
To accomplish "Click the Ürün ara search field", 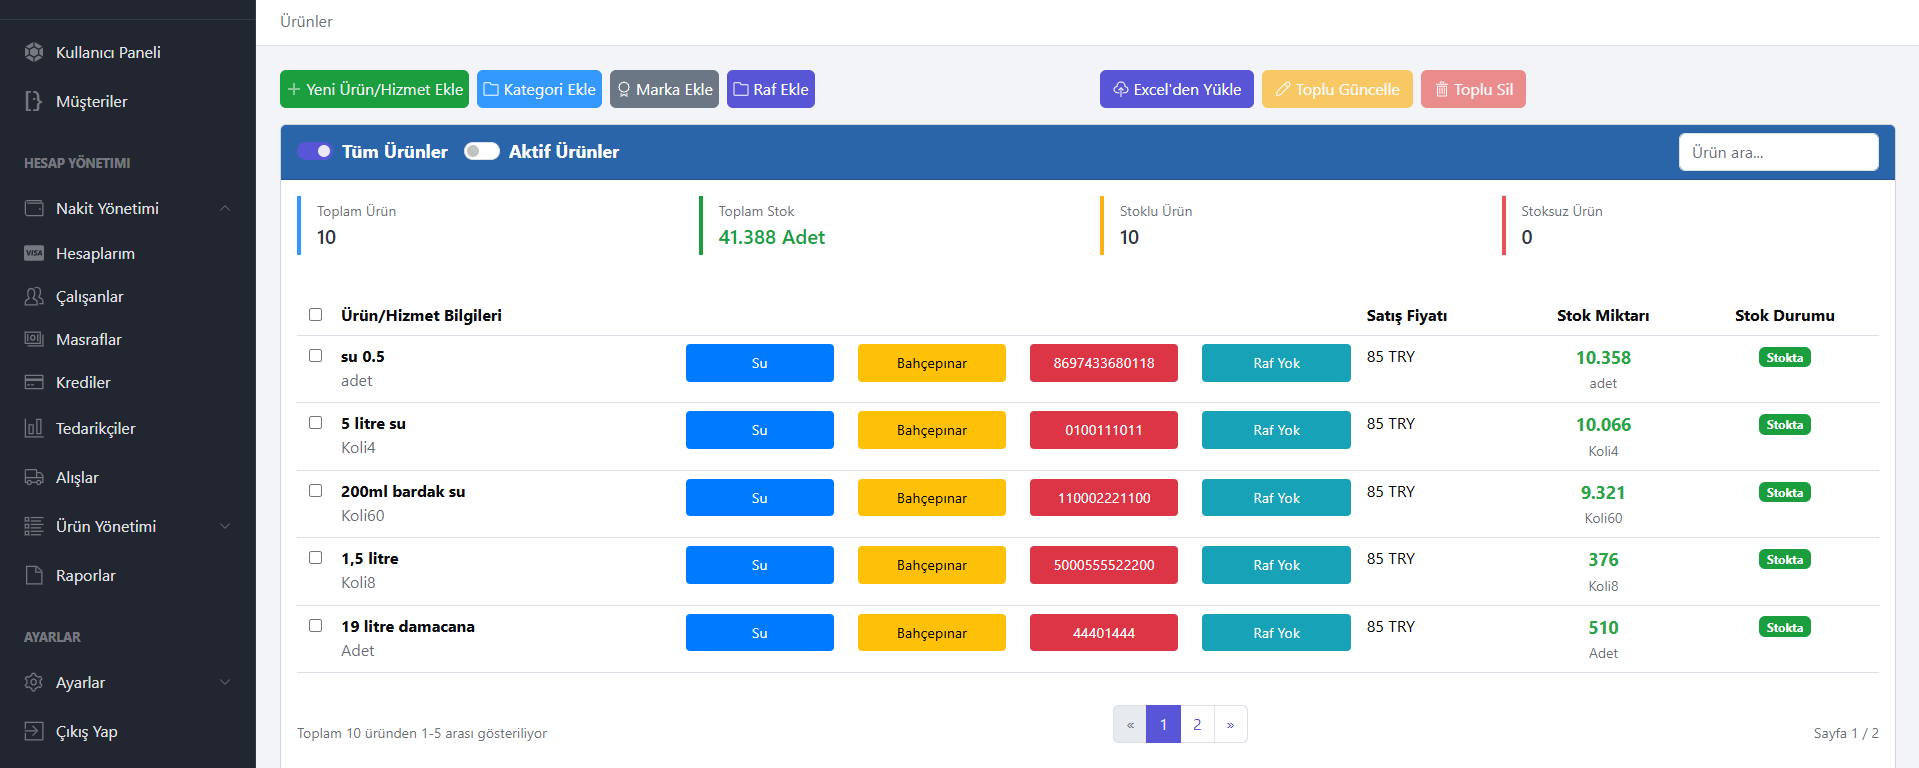I will (x=1777, y=152).
